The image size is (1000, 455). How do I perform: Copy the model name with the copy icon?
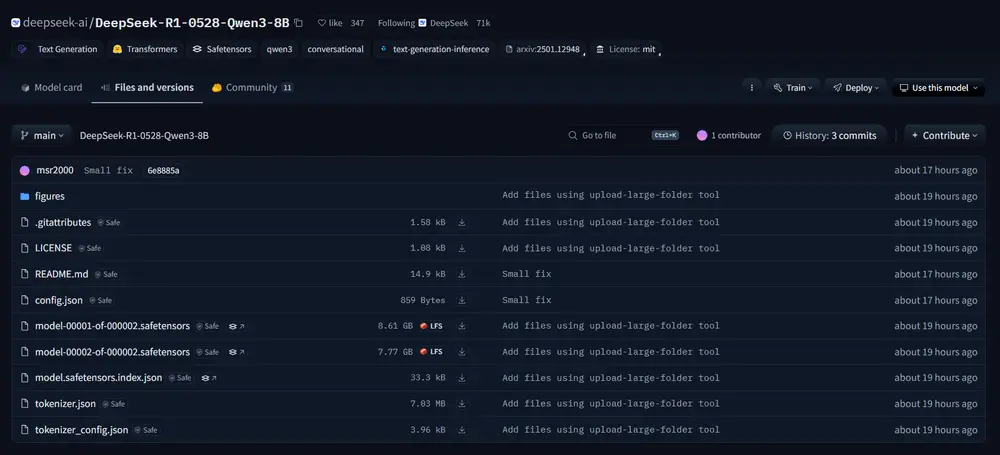(298, 23)
